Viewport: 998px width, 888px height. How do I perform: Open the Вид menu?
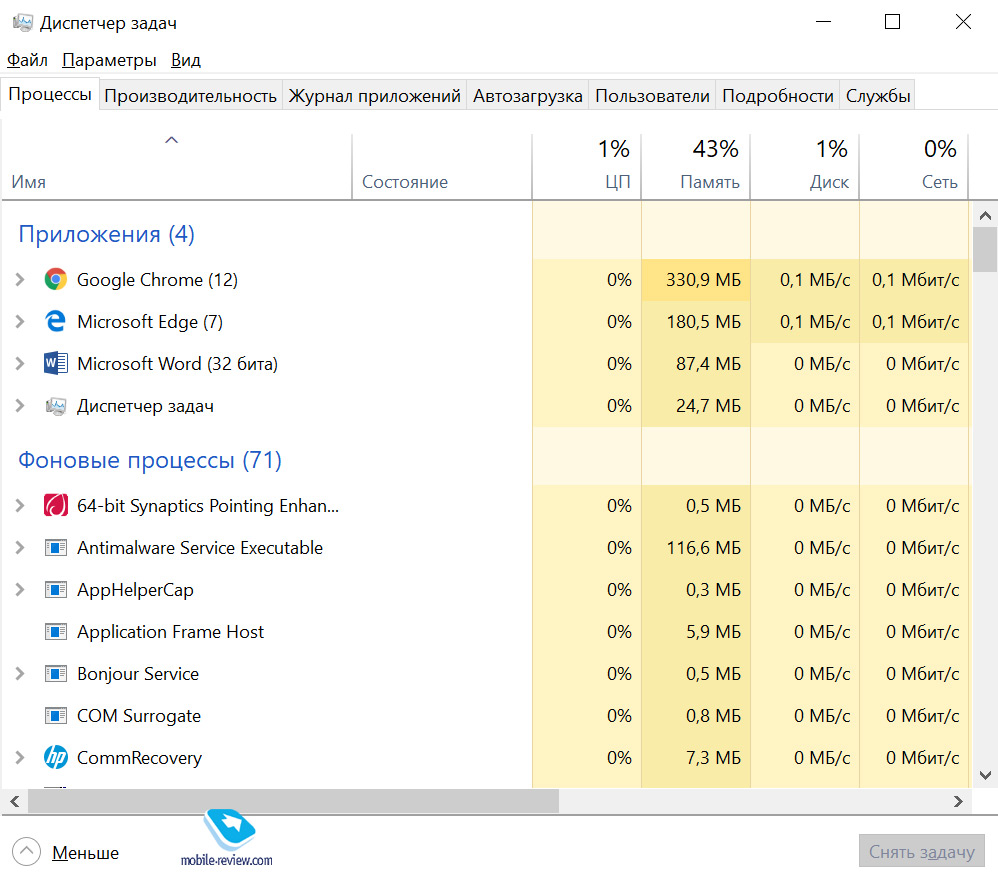coord(186,60)
